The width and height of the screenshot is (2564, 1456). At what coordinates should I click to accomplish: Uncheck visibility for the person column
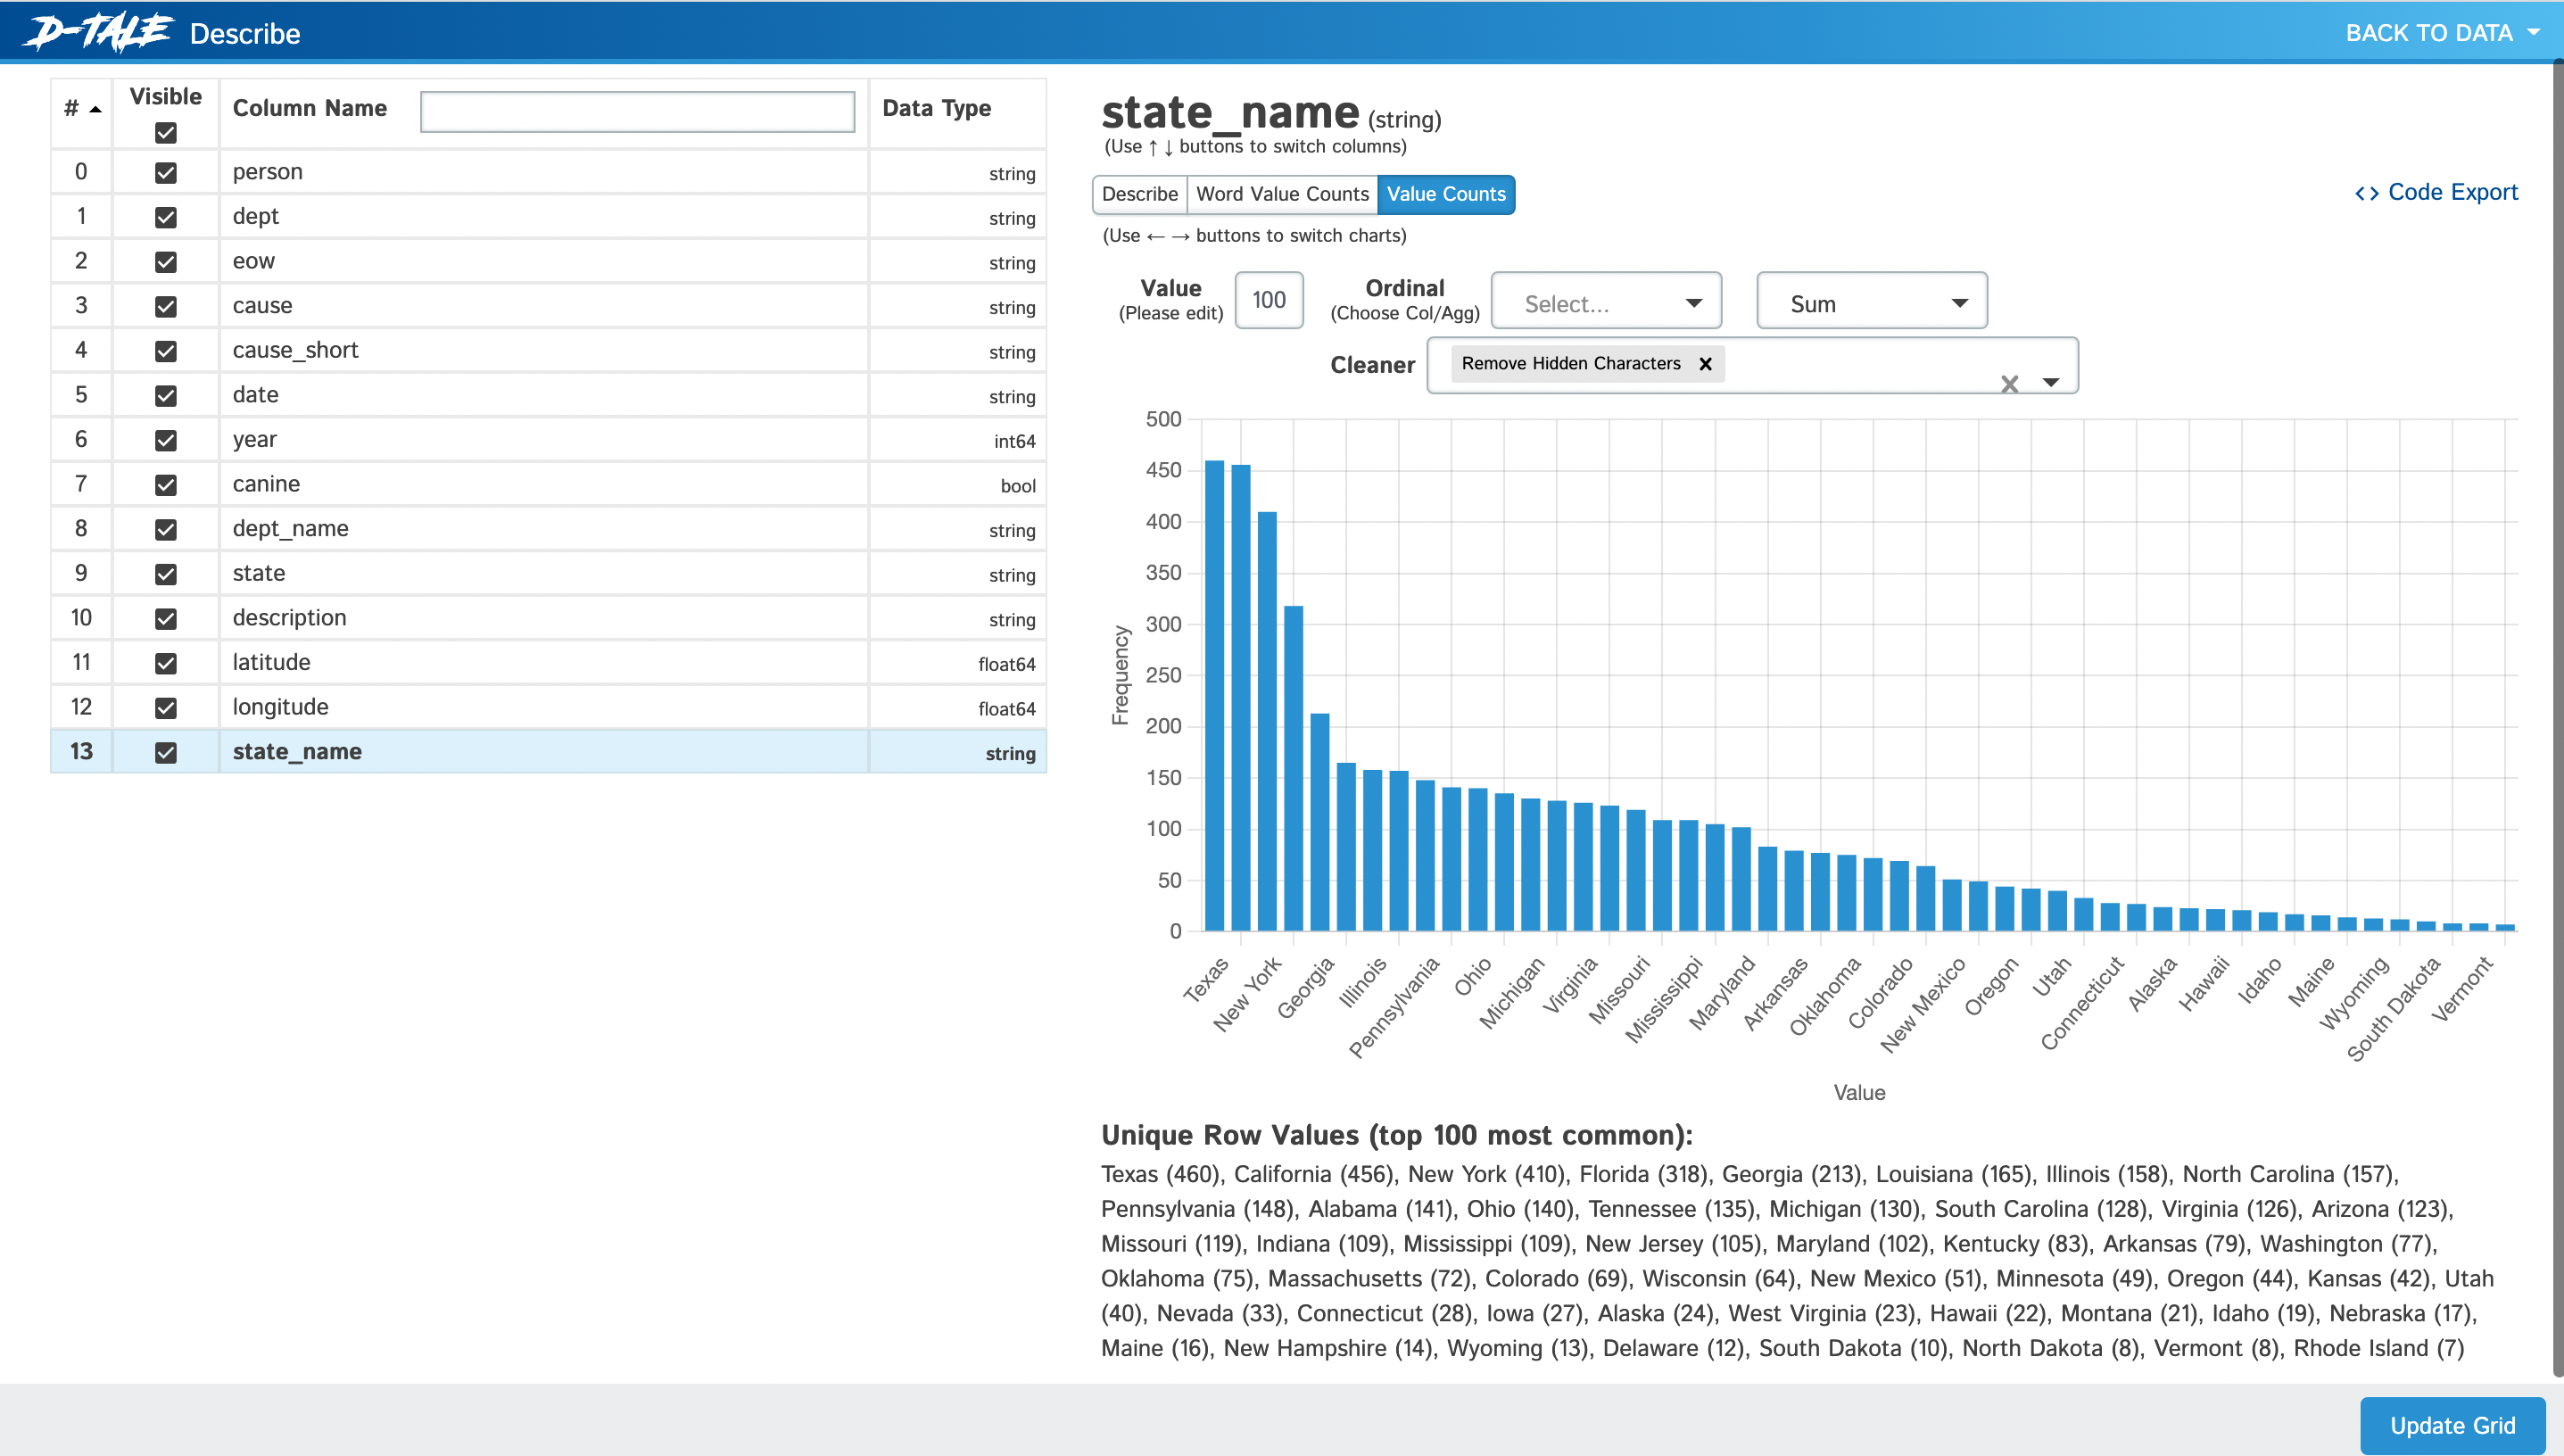[x=166, y=173]
